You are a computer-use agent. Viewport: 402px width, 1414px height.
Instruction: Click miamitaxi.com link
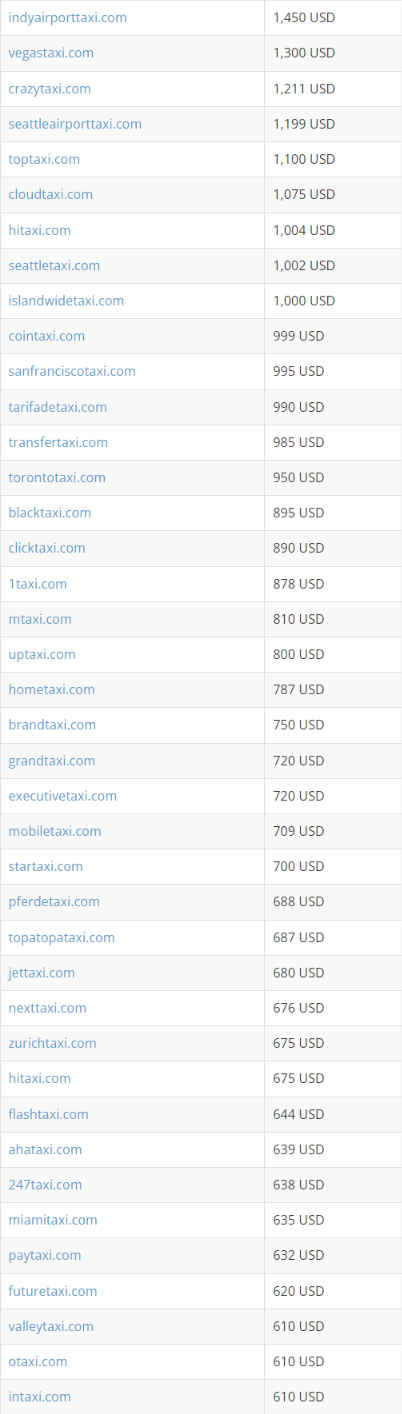[53, 1220]
